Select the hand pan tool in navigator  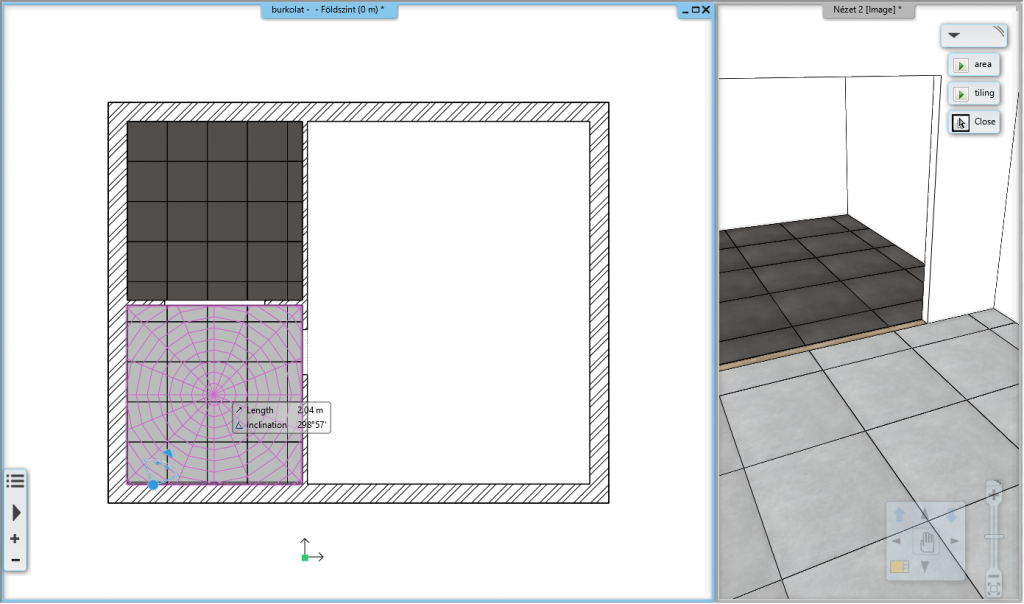[926, 542]
